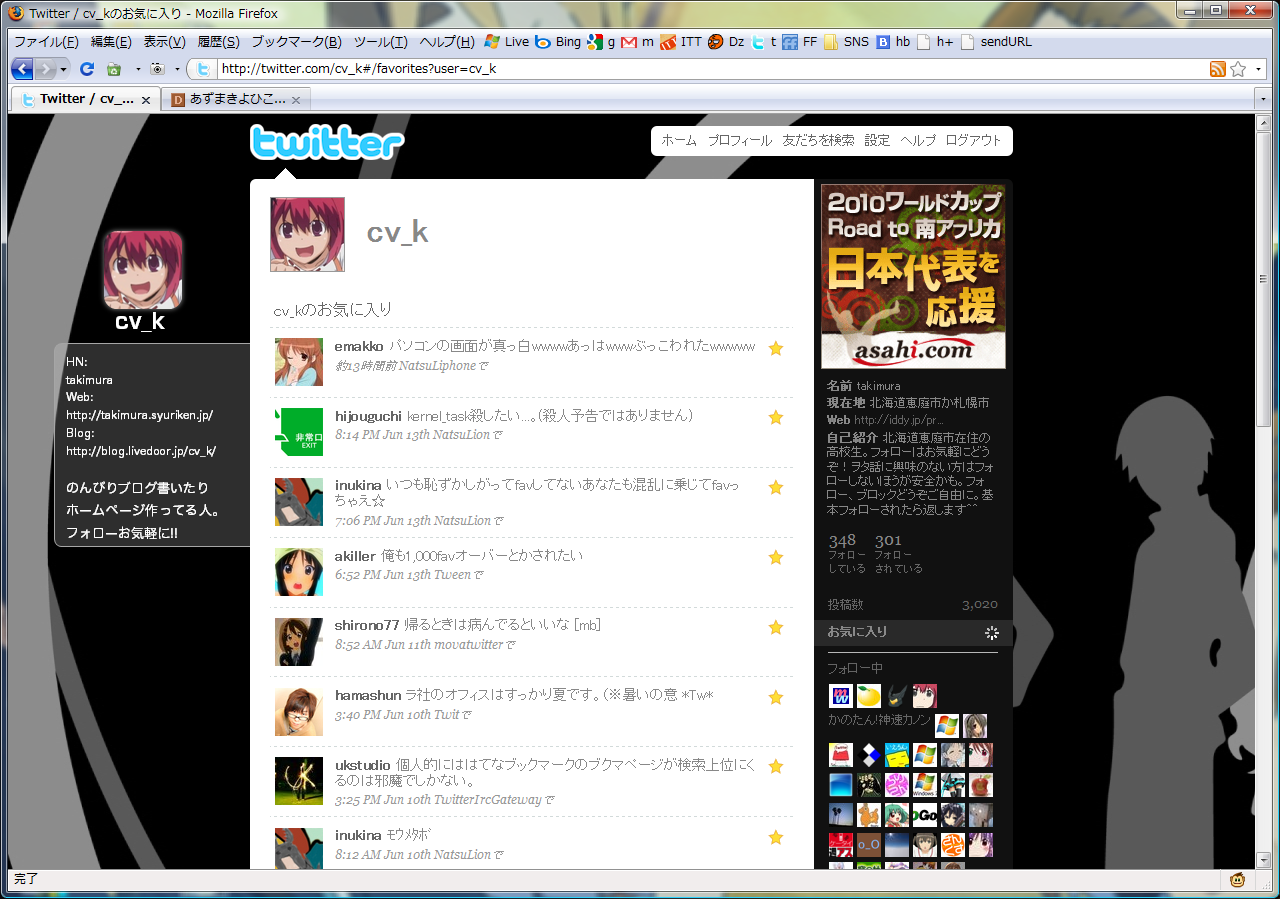The height and width of the screenshot is (899, 1280).
Task: Reload the page with the refresh icon
Action: pyautogui.click(x=87, y=69)
